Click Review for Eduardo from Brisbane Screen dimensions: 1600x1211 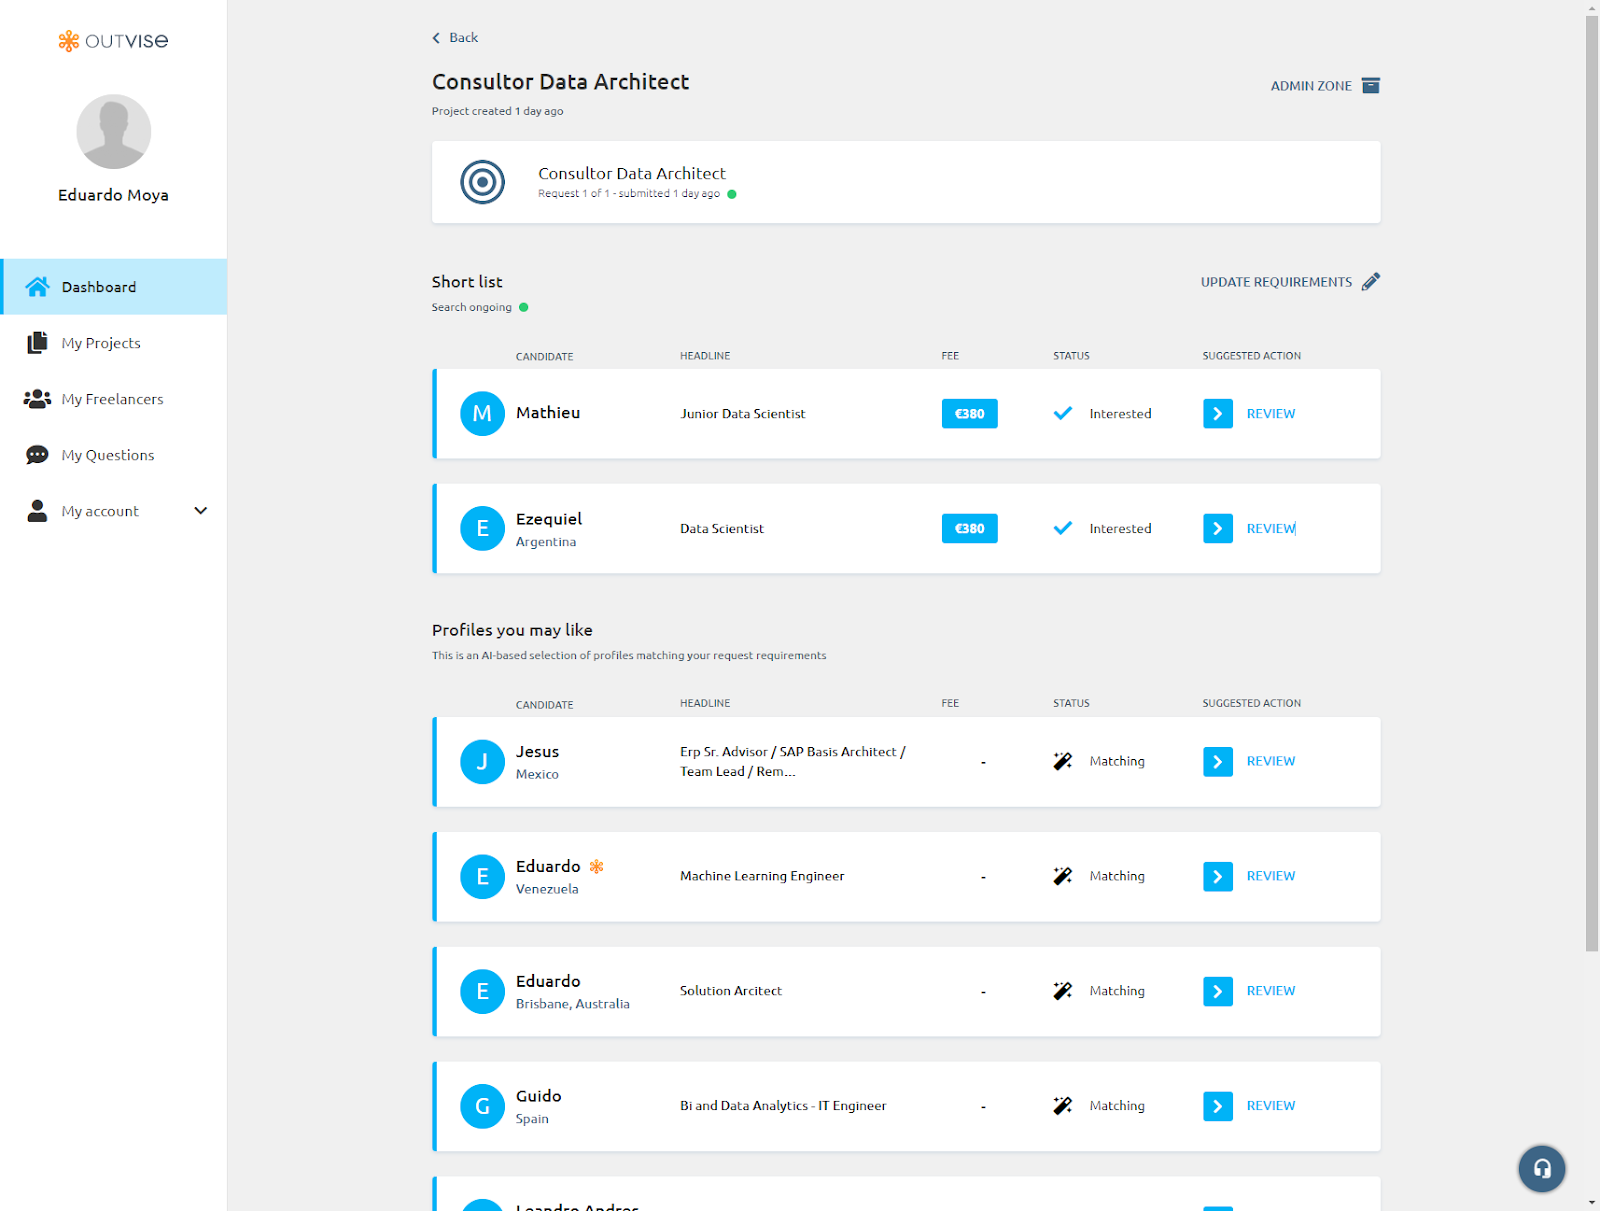coord(1270,991)
